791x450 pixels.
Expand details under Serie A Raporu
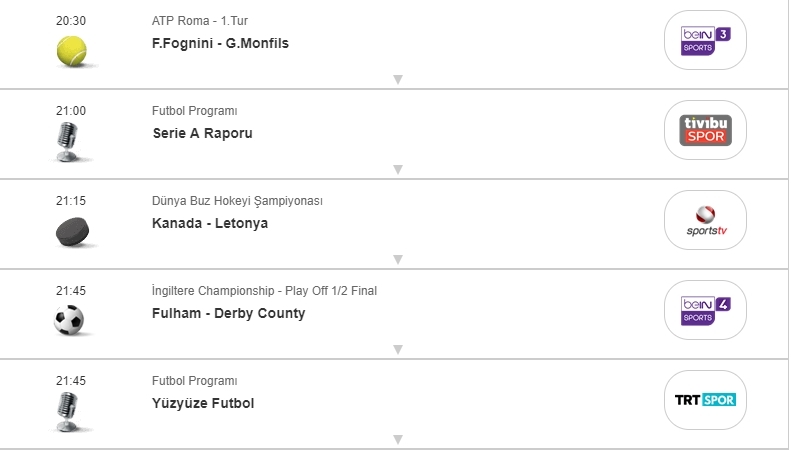tap(397, 170)
